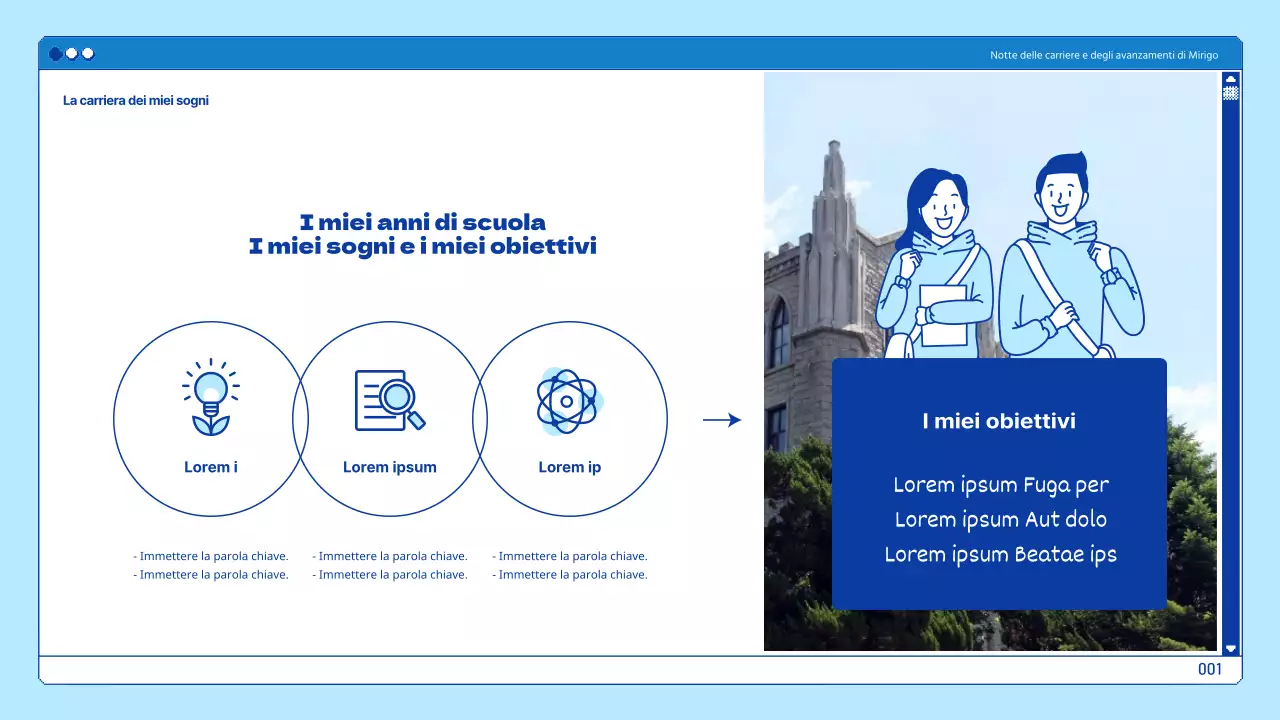Select the lightbulb idea icon in first circle
This screenshot has height=720, width=1280.
click(x=209, y=397)
